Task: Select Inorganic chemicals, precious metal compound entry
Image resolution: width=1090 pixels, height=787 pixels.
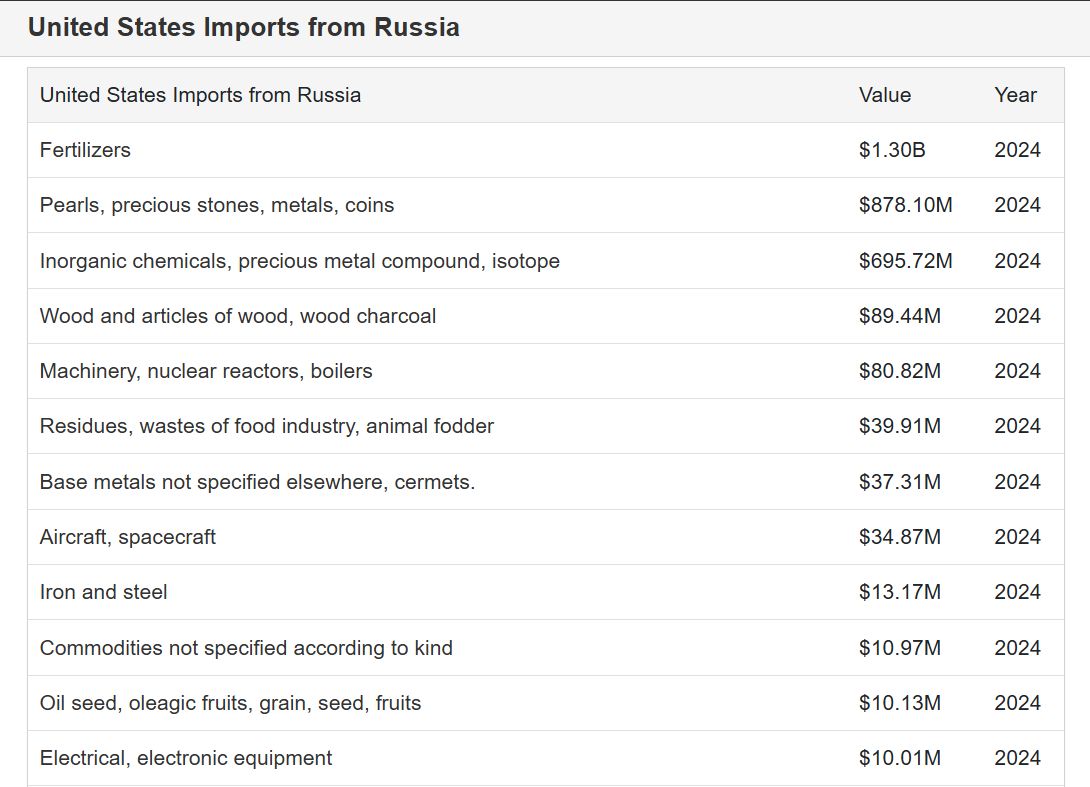Action: (x=299, y=261)
